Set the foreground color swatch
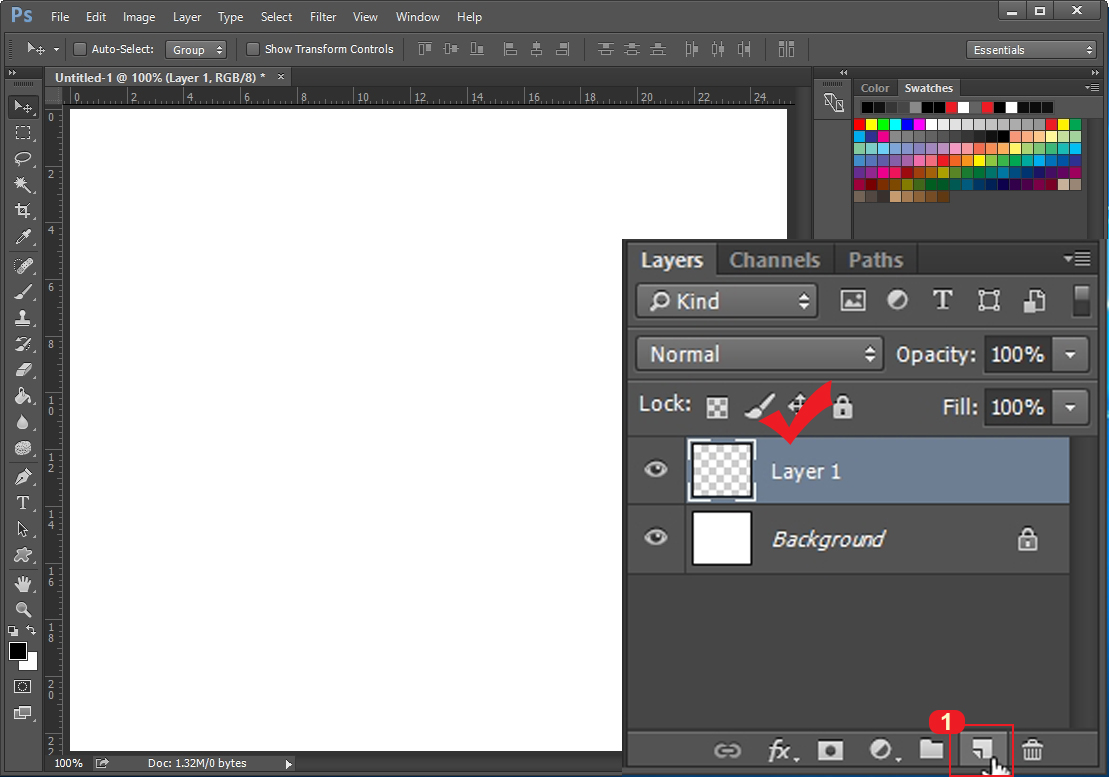The height and width of the screenshot is (777, 1109). tap(18, 651)
